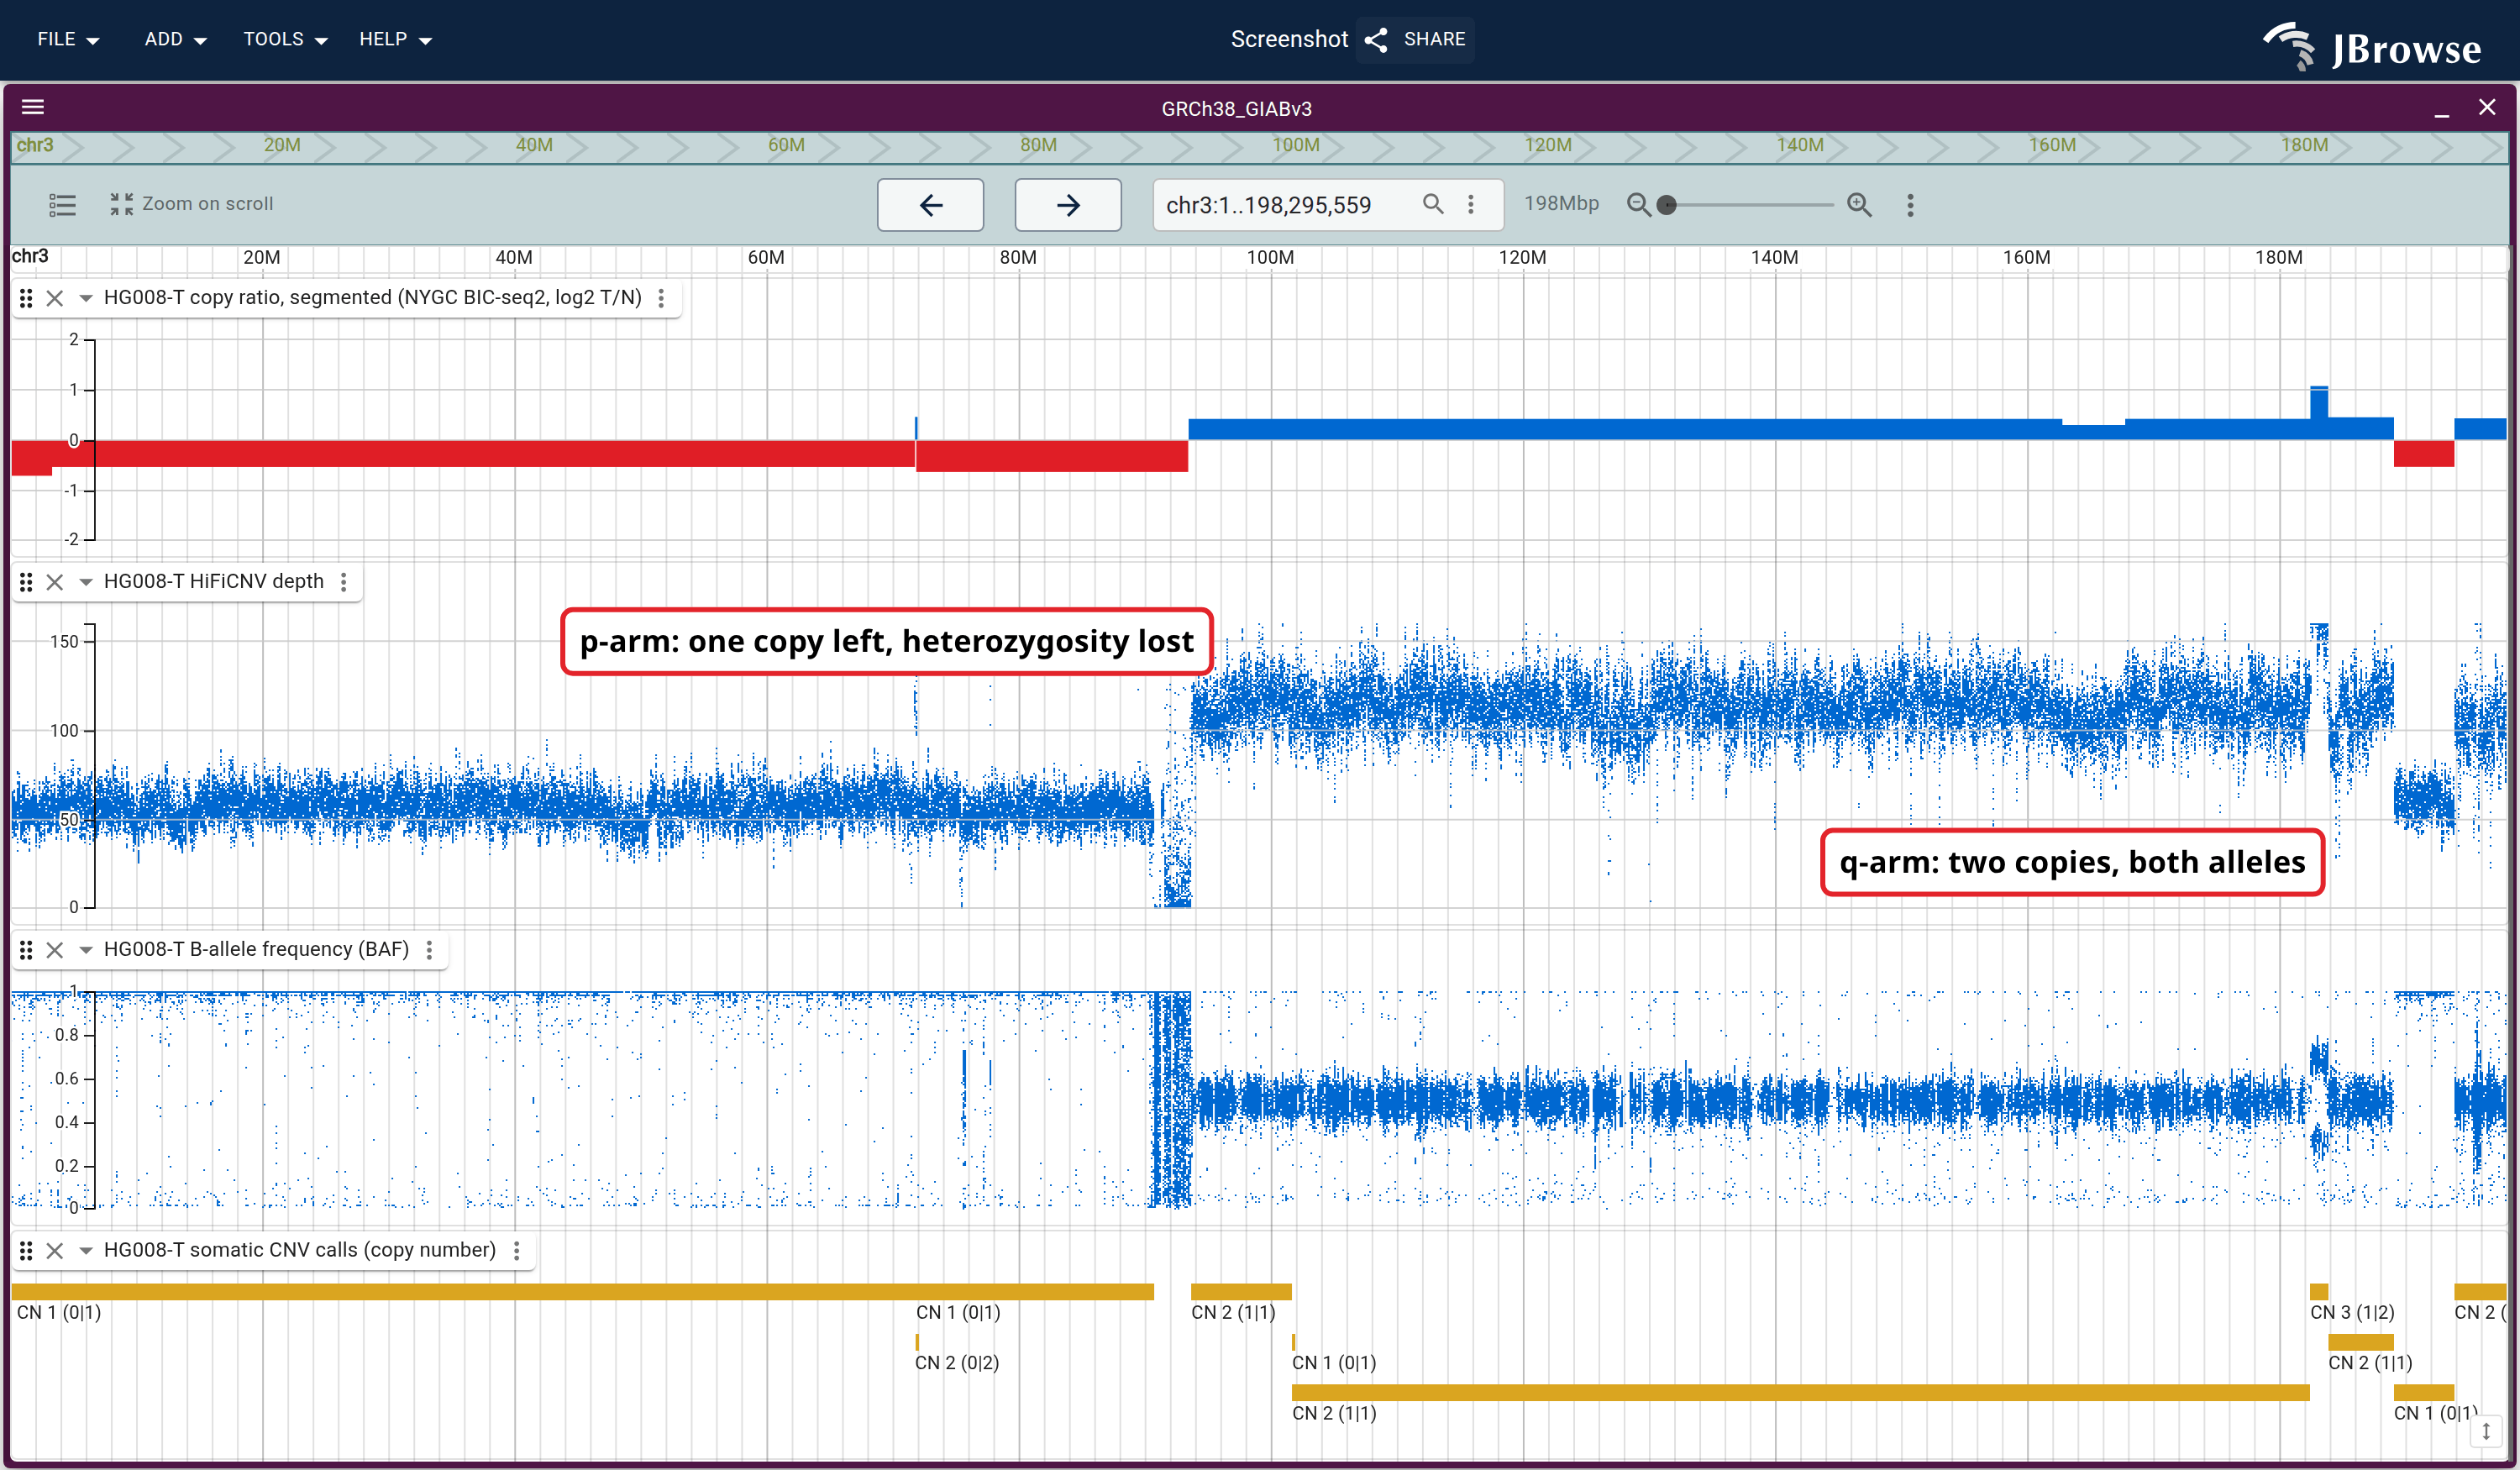Collapse the HiFiCNV depth track

click(86, 582)
